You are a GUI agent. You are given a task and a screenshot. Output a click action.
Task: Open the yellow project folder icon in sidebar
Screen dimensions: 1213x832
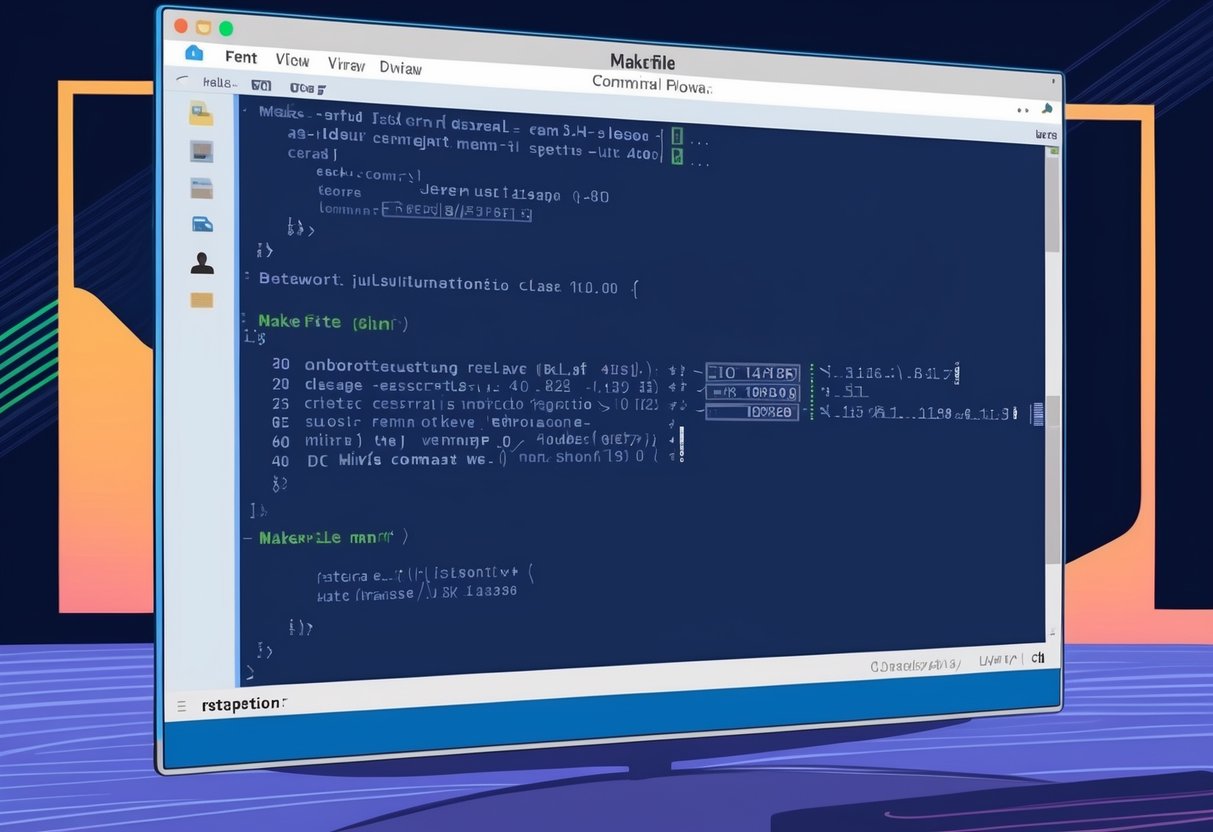201,115
